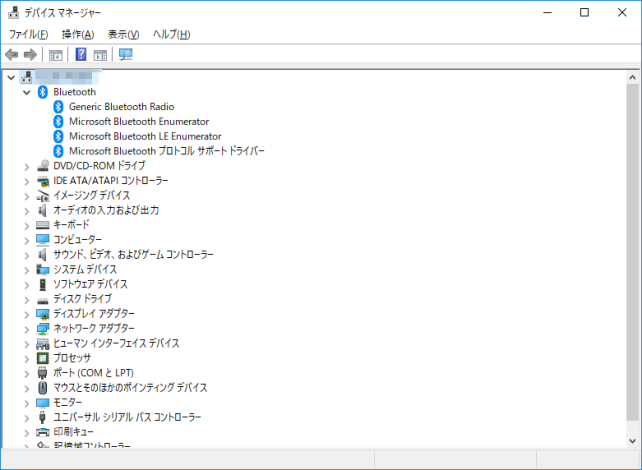Click the キーボード keyboard icon
642x470 pixels.
pos(43,225)
